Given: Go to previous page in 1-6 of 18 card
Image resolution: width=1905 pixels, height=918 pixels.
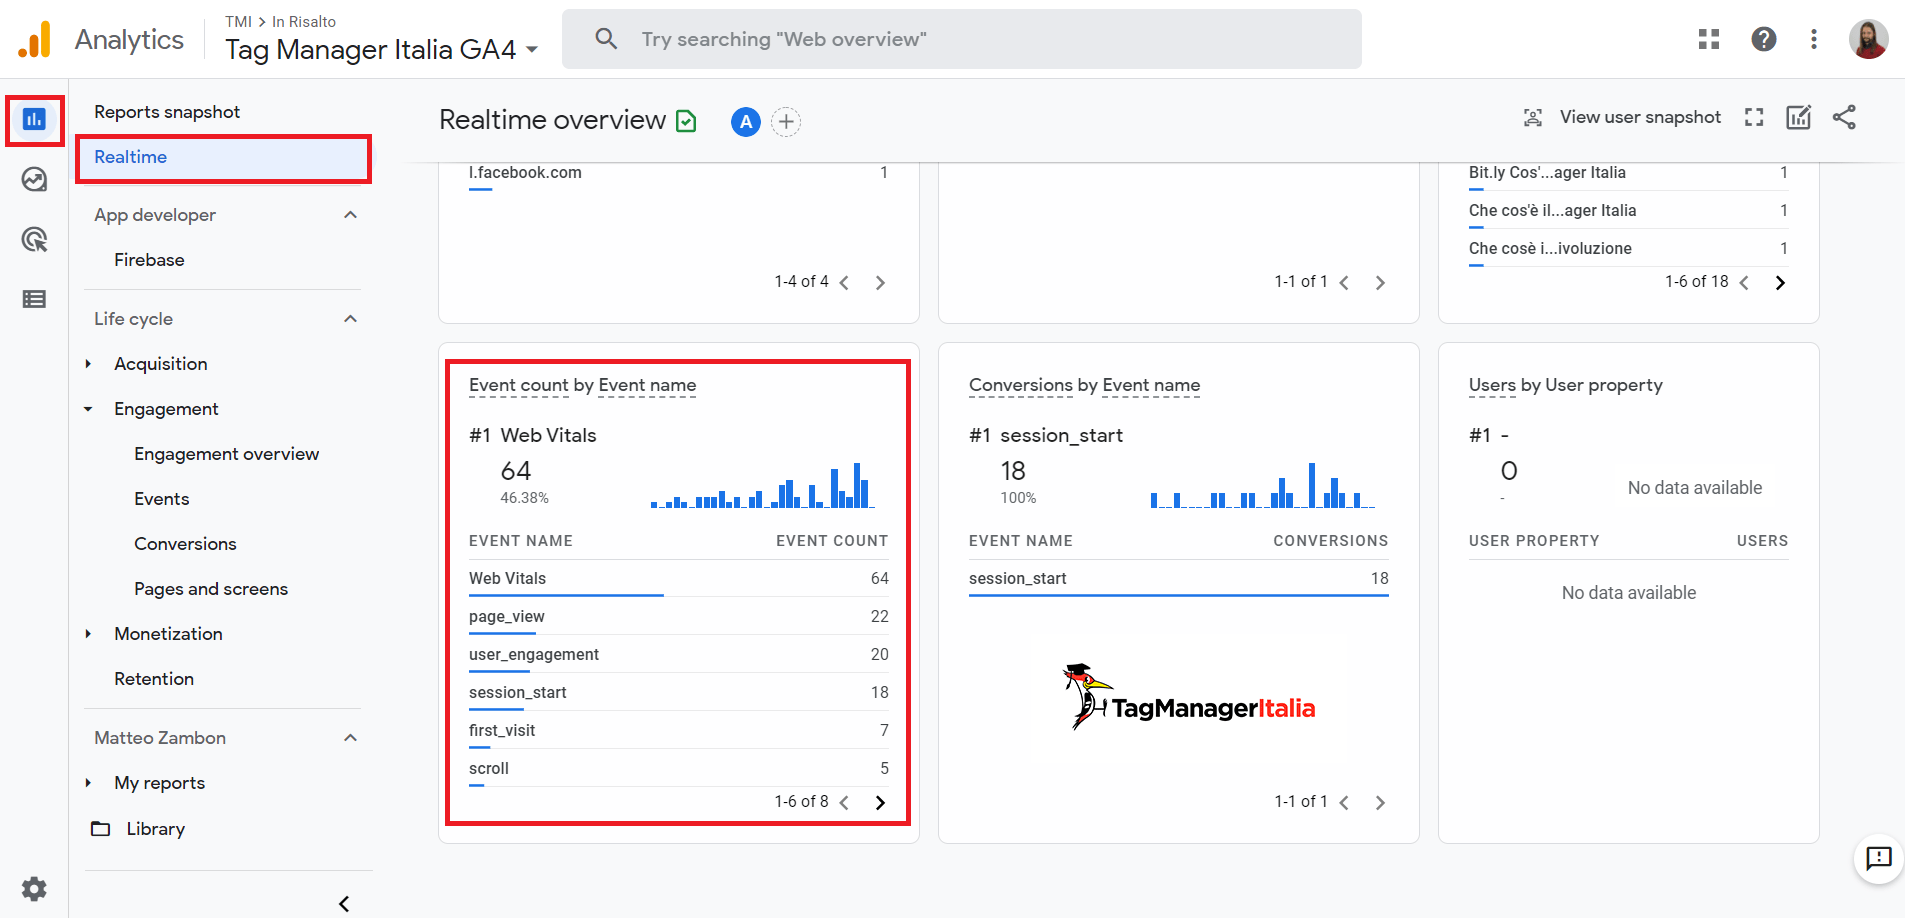Looking at the screenshot, I should tap(1744, 283).
